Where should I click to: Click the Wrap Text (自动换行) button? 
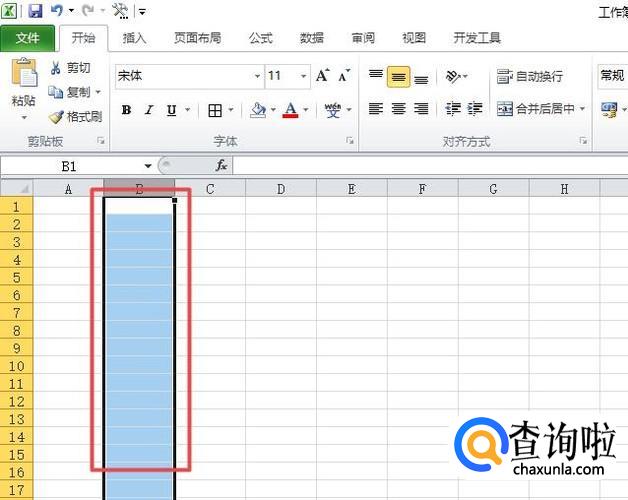tap(529, 76)
